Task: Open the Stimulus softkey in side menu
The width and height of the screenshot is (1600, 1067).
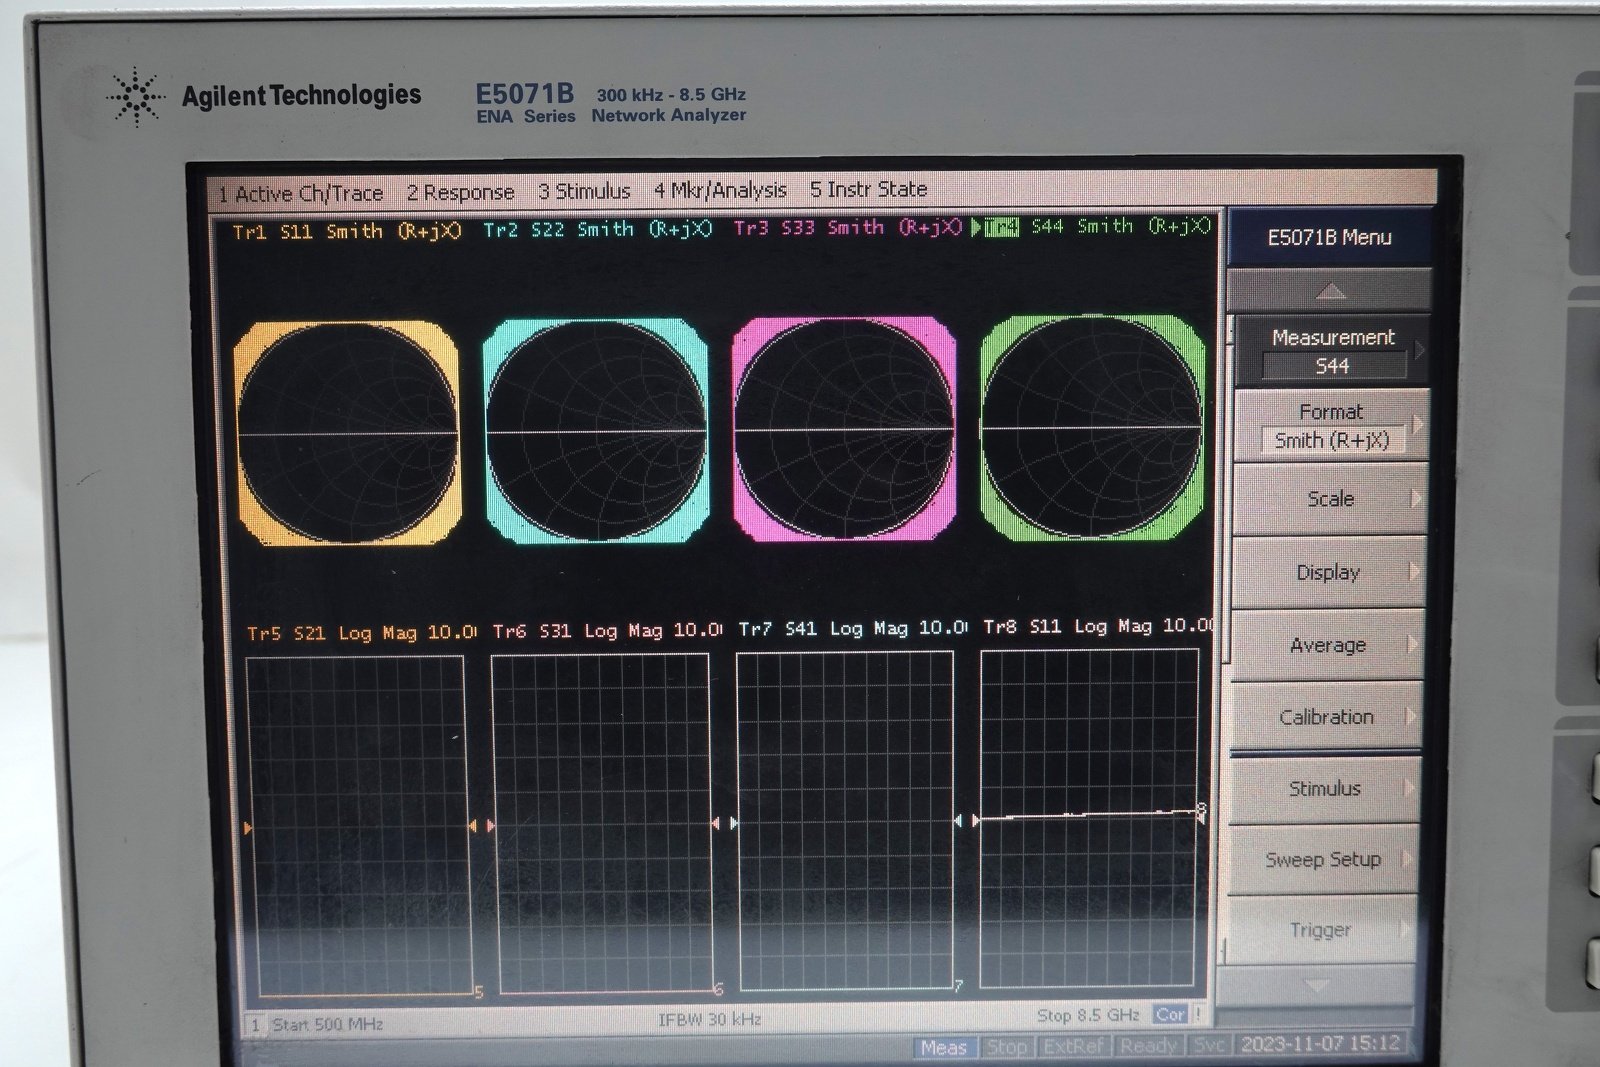Action: [x=1323, y=788]
